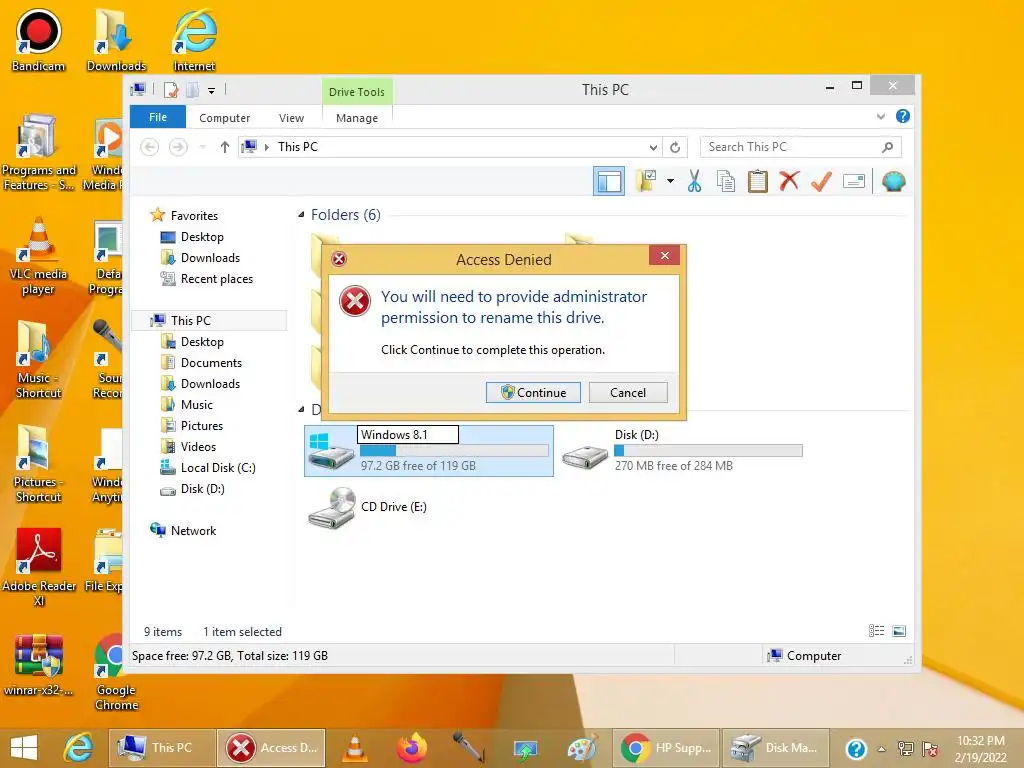
Task: Open Explorer help question mark
Action: (903, 116)
